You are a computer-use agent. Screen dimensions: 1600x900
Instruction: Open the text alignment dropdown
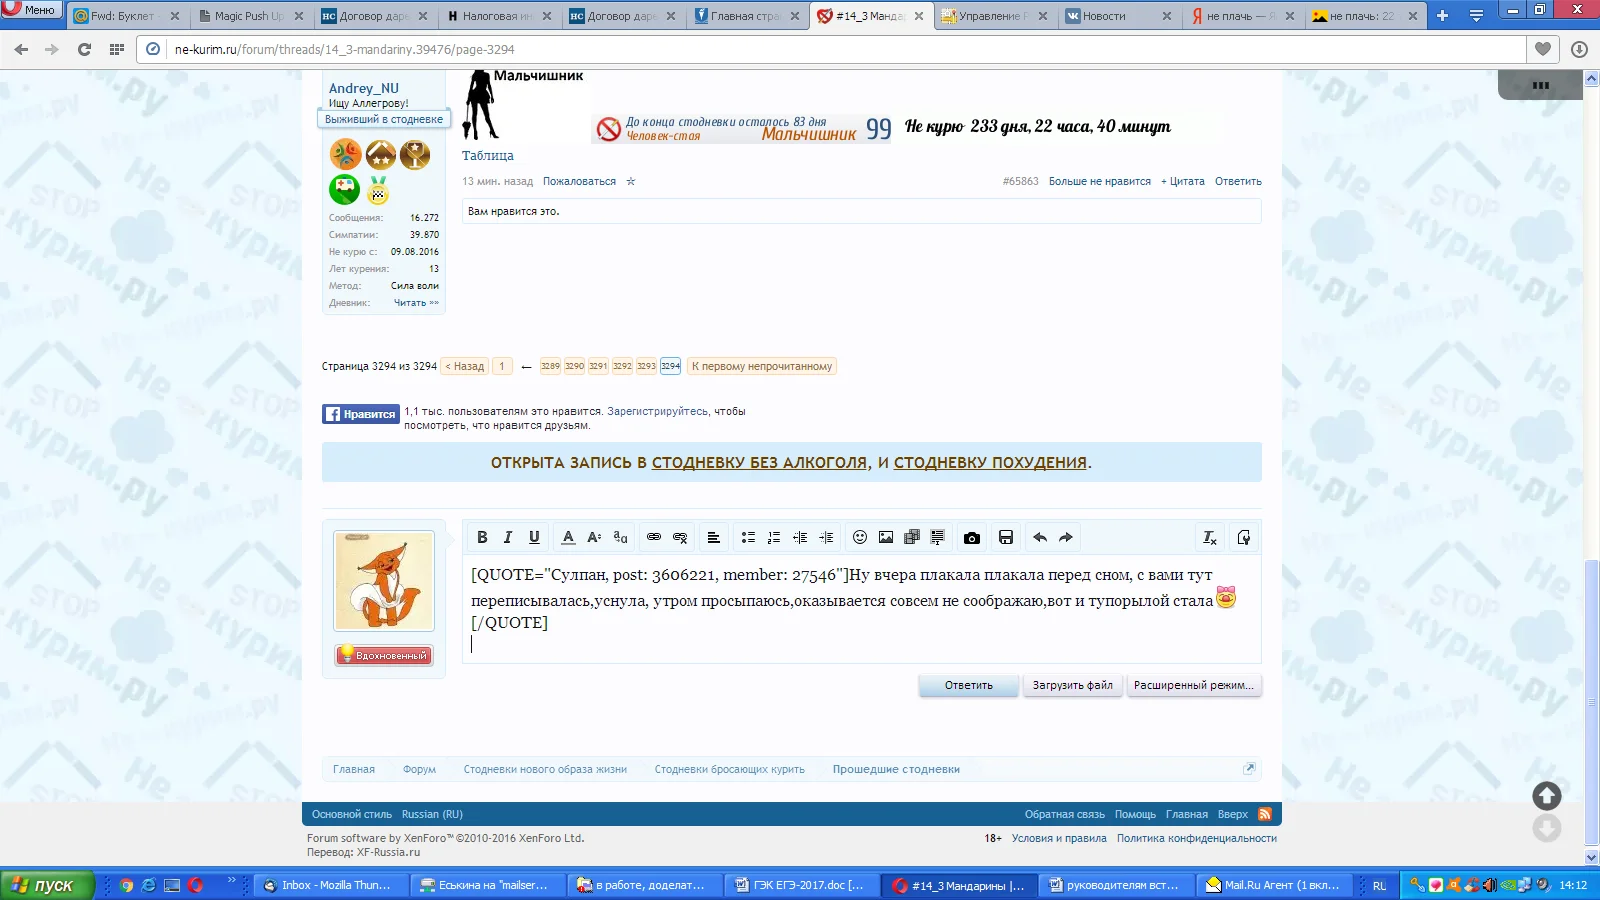[714, 537]
